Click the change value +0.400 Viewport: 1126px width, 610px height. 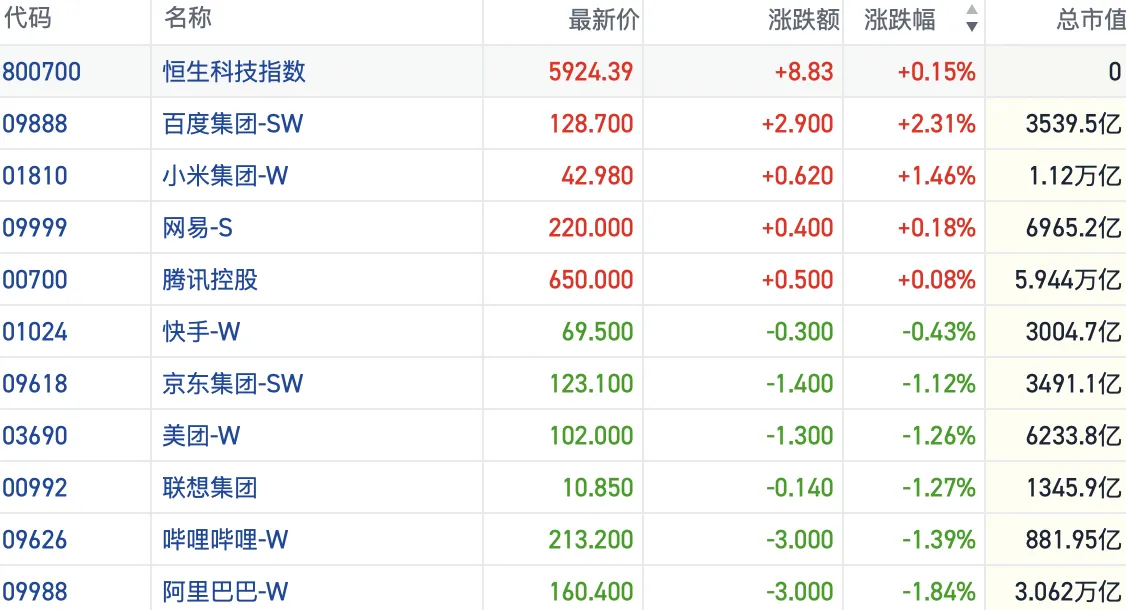pos(797,228)
